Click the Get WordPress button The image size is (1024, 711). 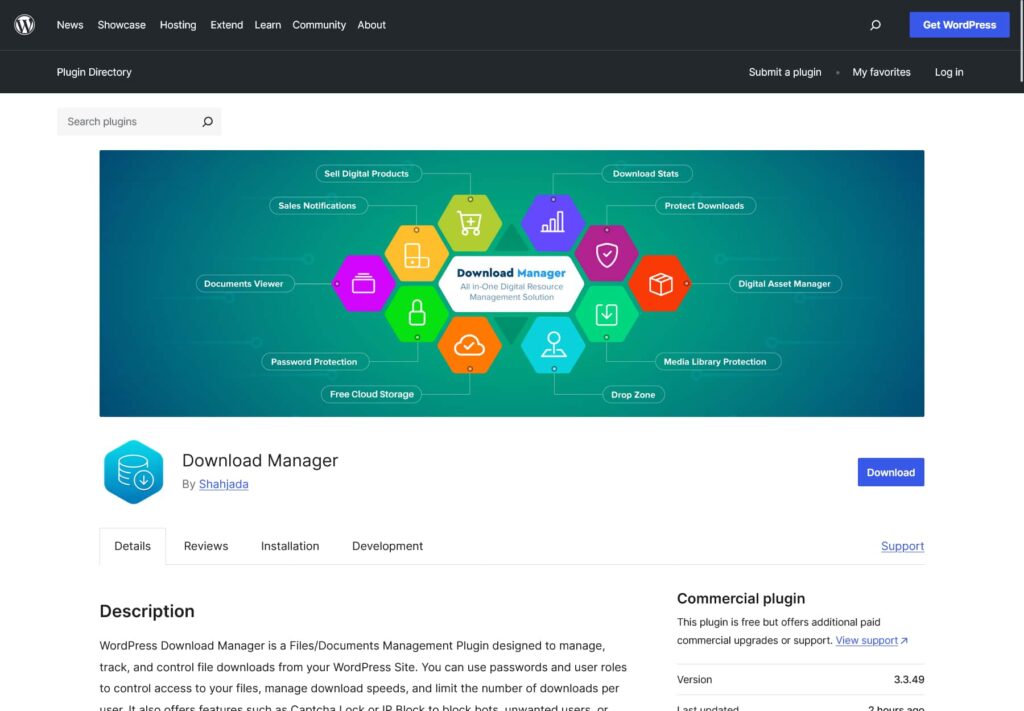(959, 25)
